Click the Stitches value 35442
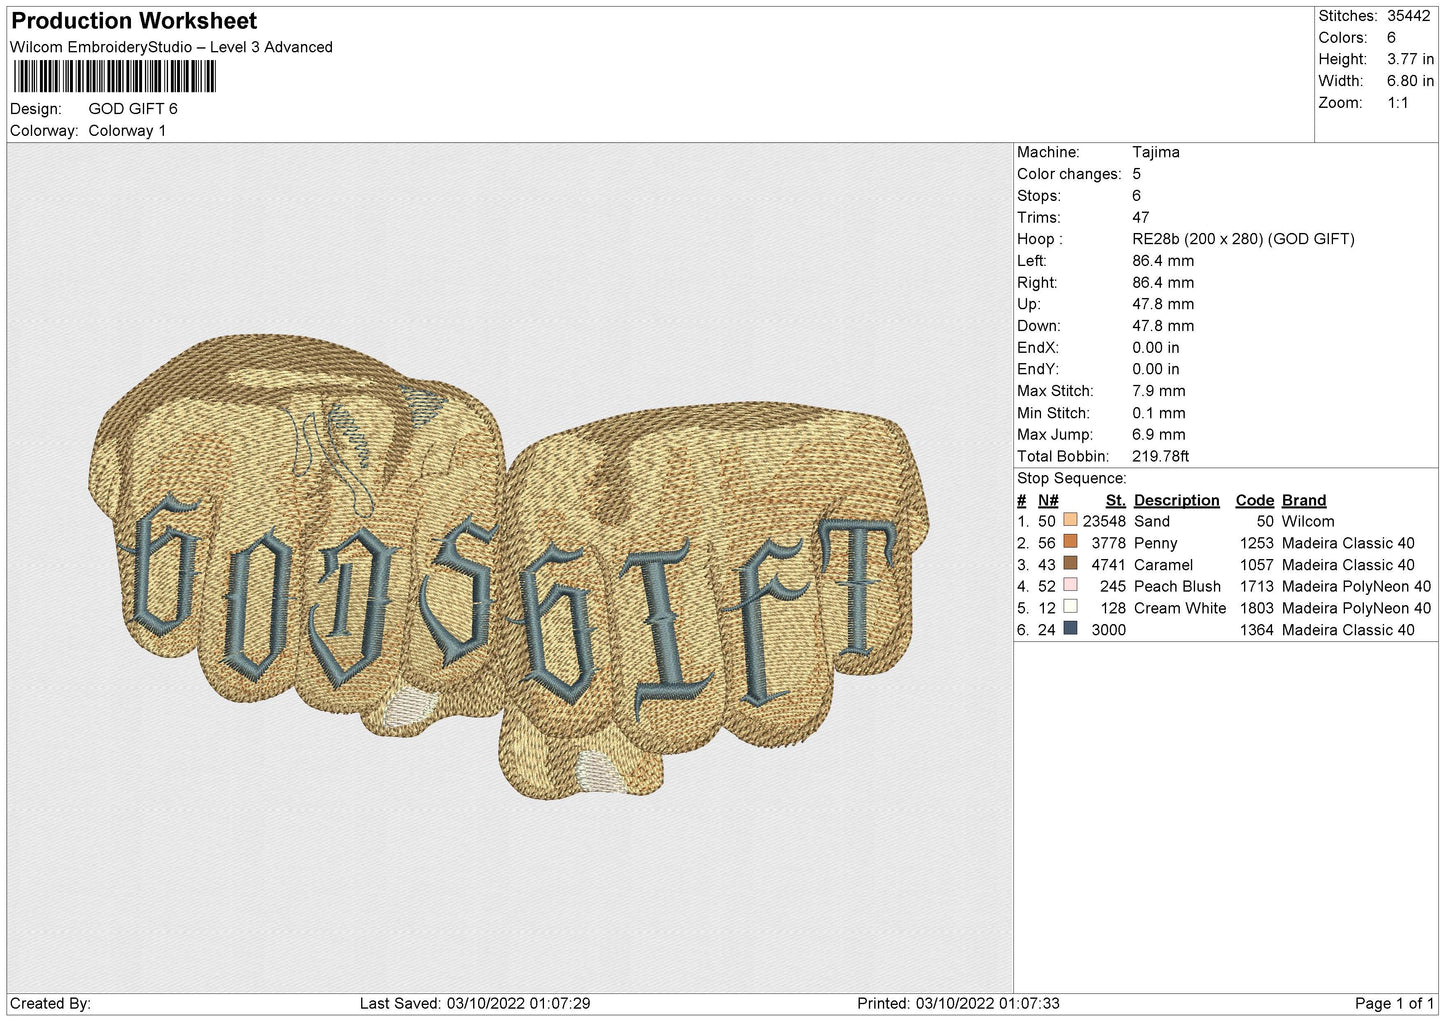The image size is (1445, 1021). coord(1408,16)
